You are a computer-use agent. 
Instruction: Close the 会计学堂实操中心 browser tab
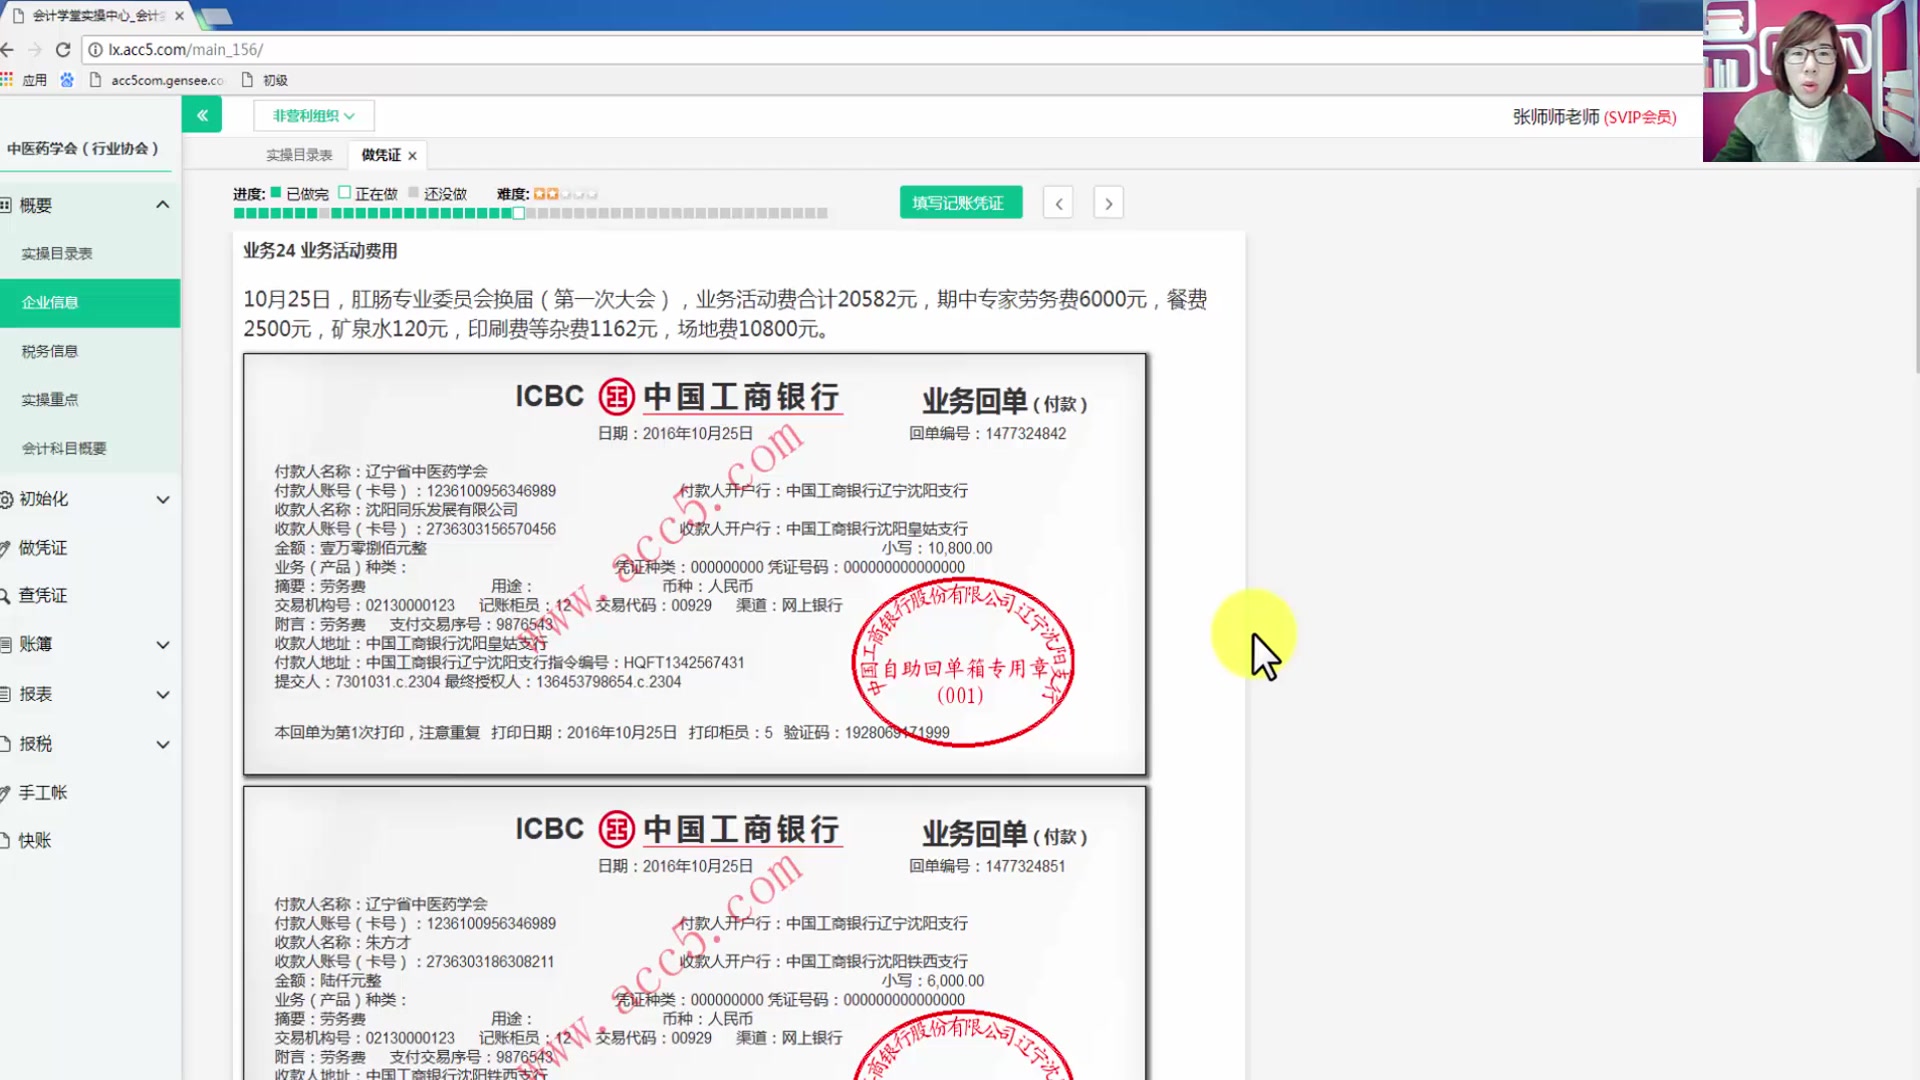coord(179,16)
